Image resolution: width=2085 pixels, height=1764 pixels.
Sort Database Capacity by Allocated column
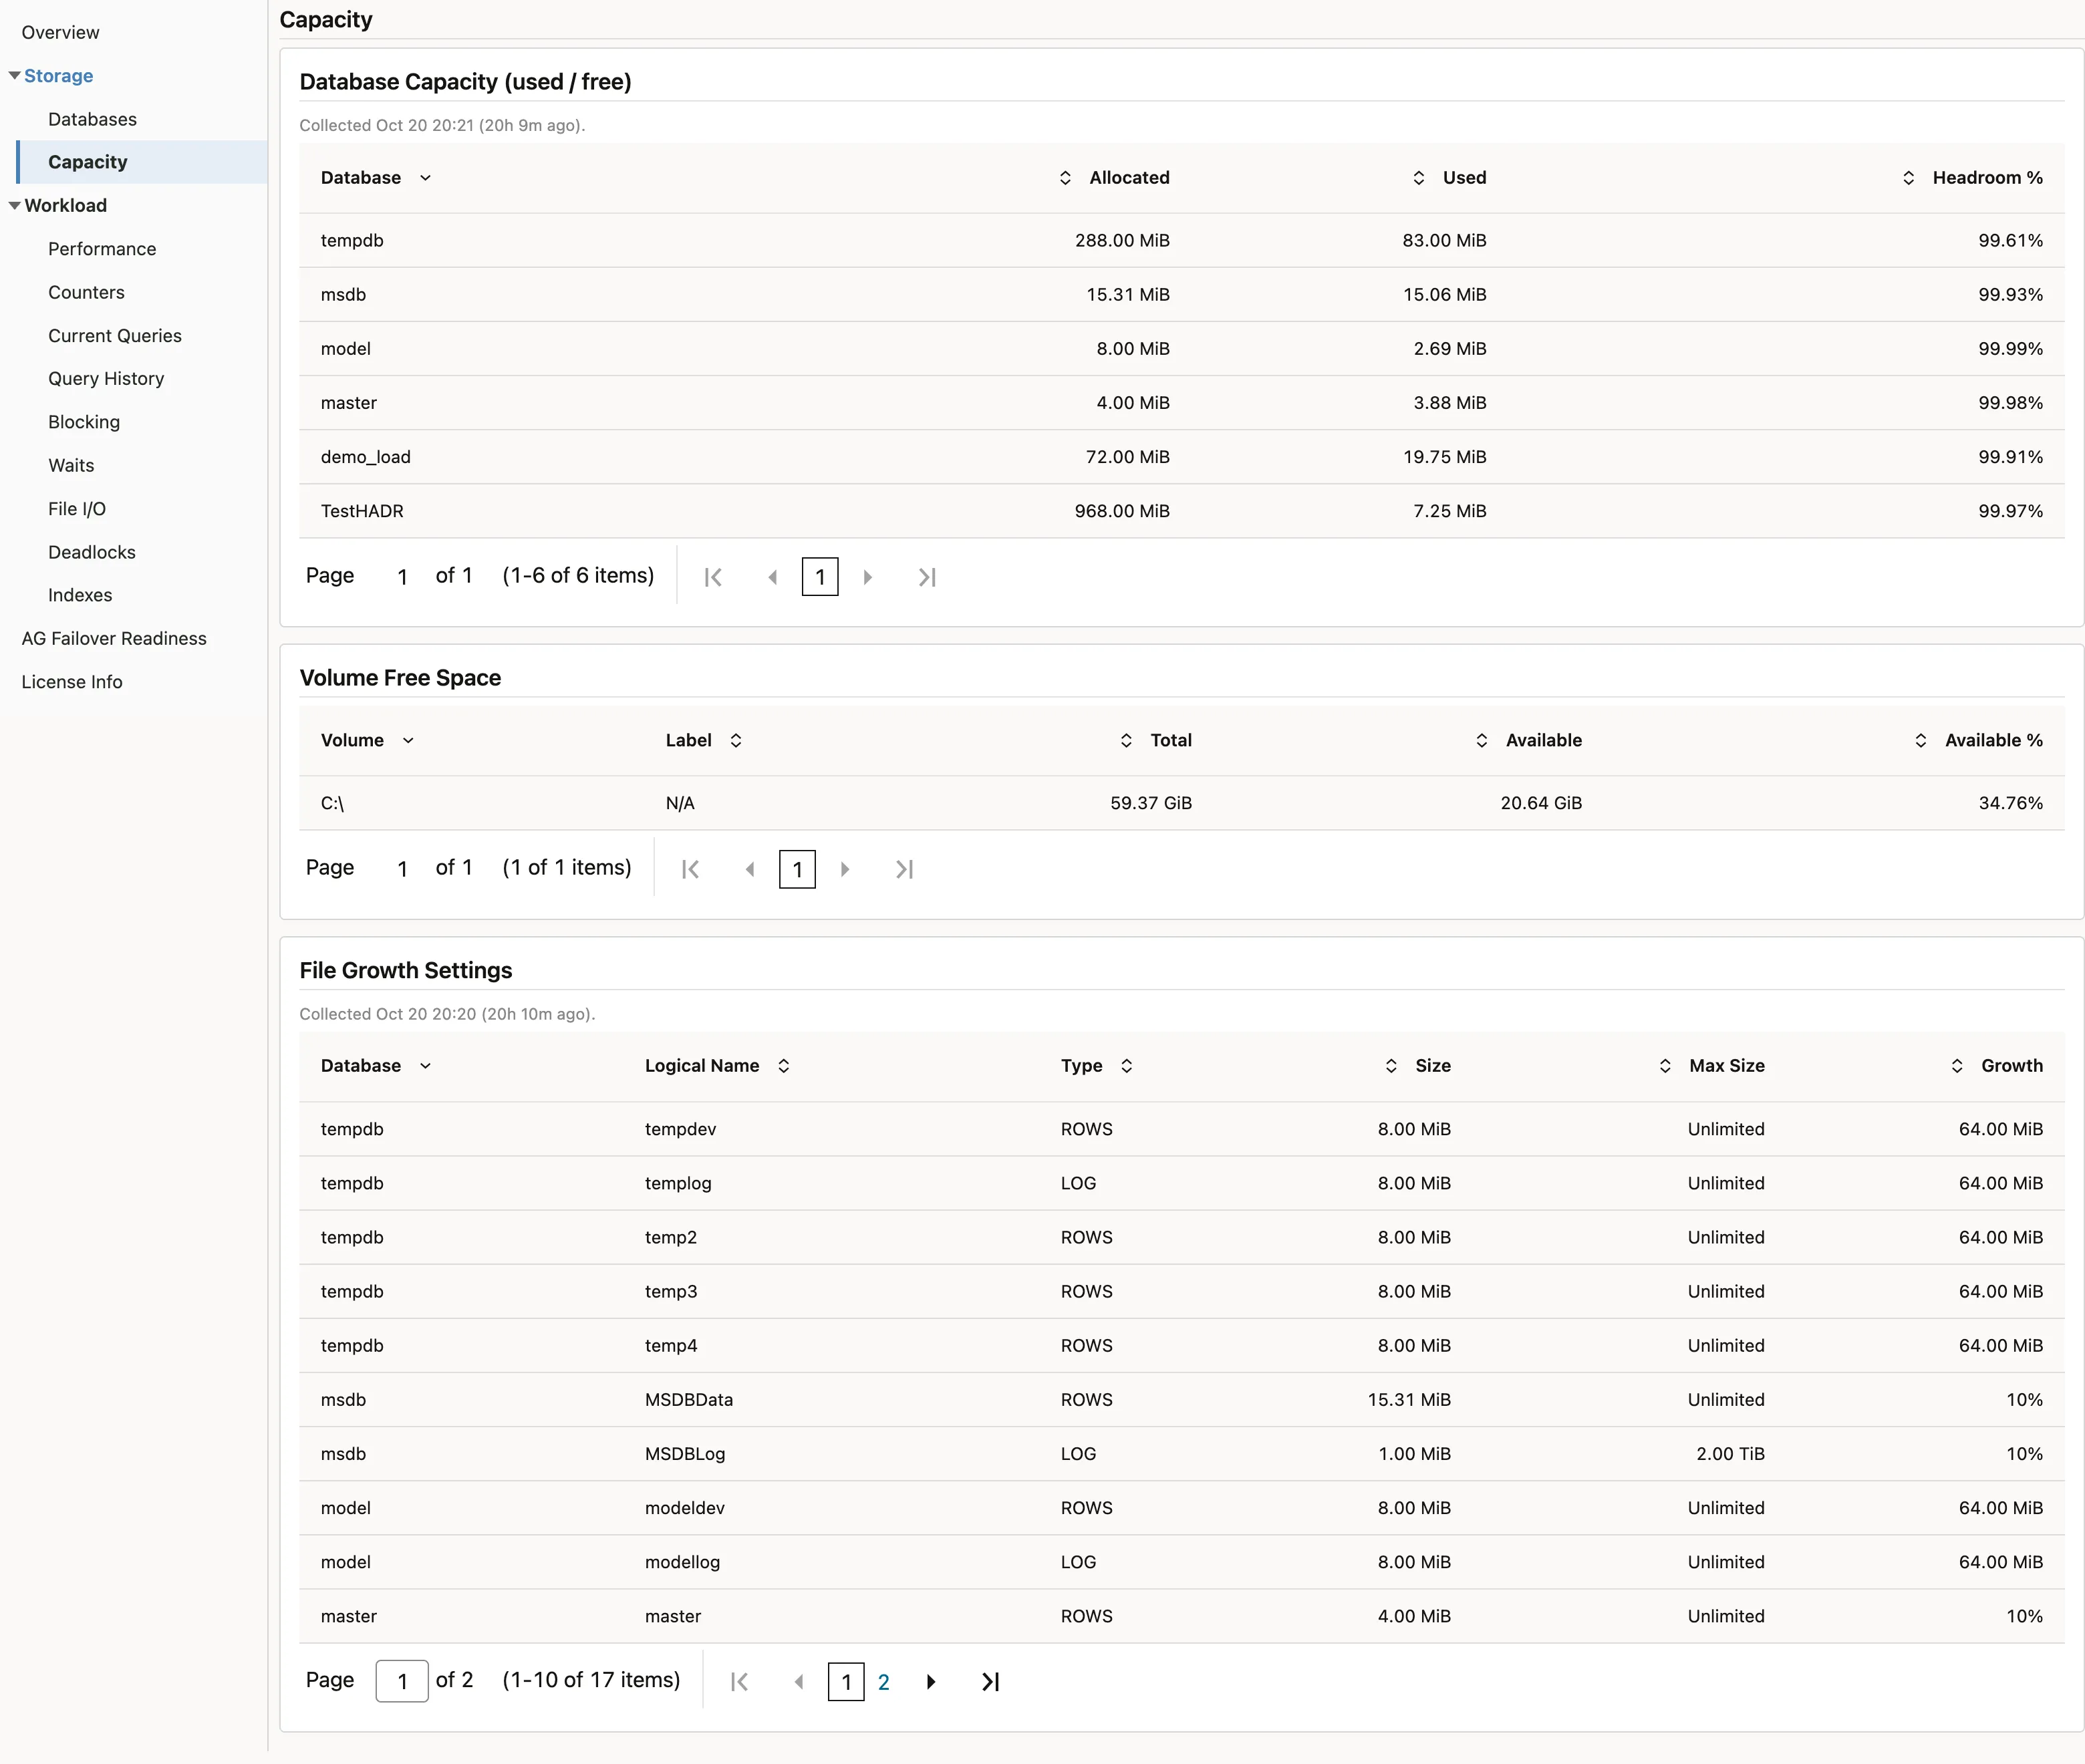coord(1065,178)
